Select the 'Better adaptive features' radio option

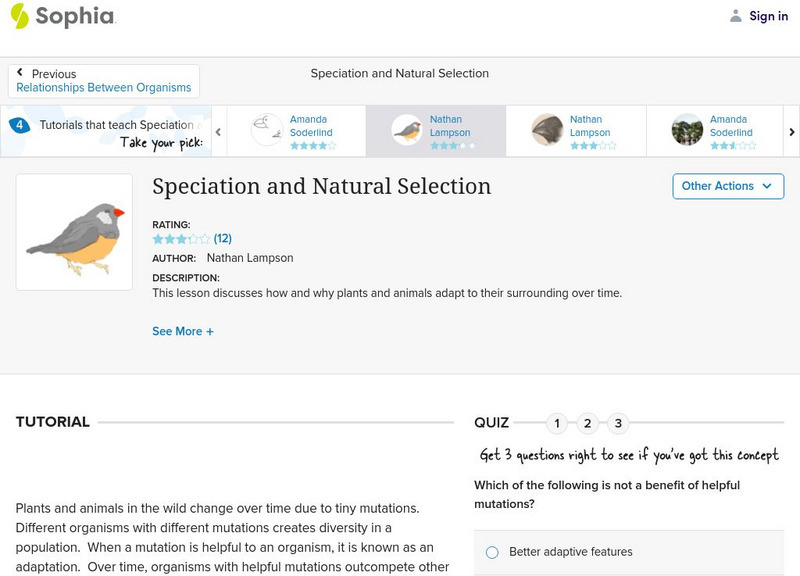coord(492,552)
